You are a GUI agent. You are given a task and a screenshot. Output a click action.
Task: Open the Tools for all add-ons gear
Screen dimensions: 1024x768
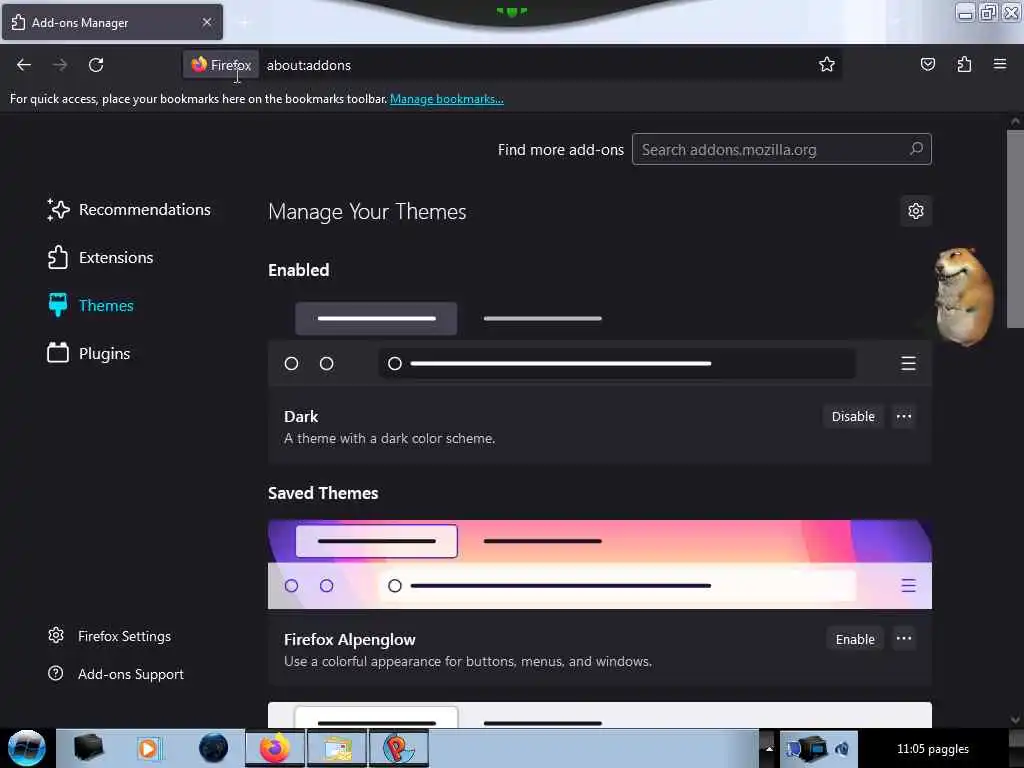click(916, 211)
